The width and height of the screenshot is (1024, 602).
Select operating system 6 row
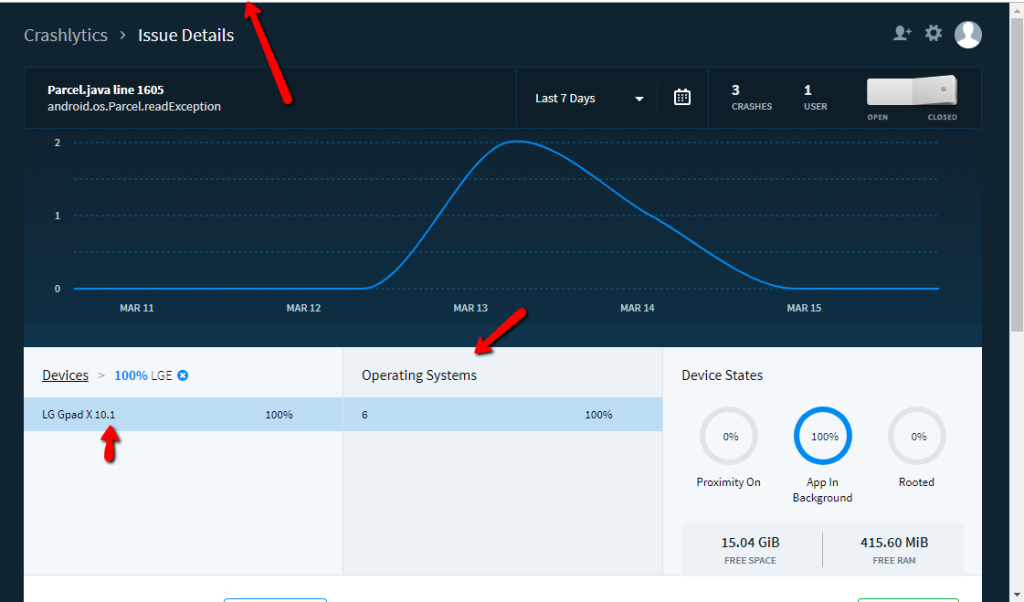click(x=502, y=414)
